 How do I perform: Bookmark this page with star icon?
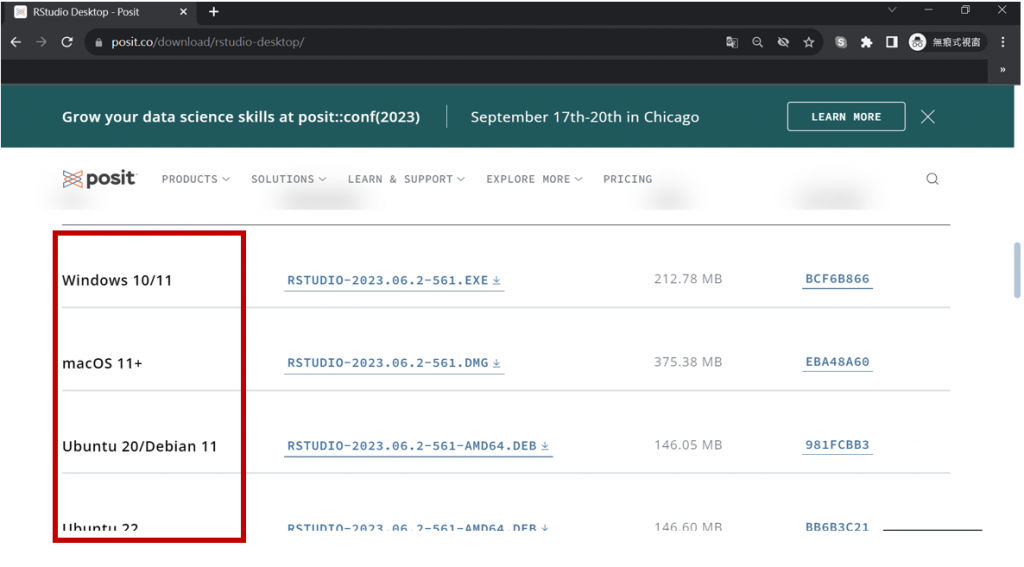[808, 42]
